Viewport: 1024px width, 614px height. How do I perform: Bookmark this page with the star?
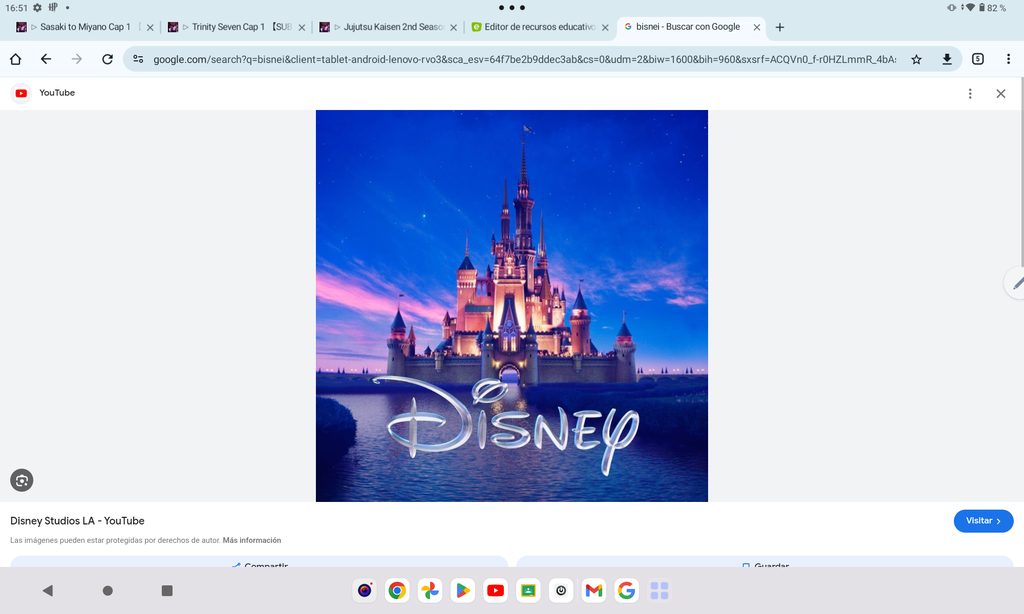(x=916, y=59)
